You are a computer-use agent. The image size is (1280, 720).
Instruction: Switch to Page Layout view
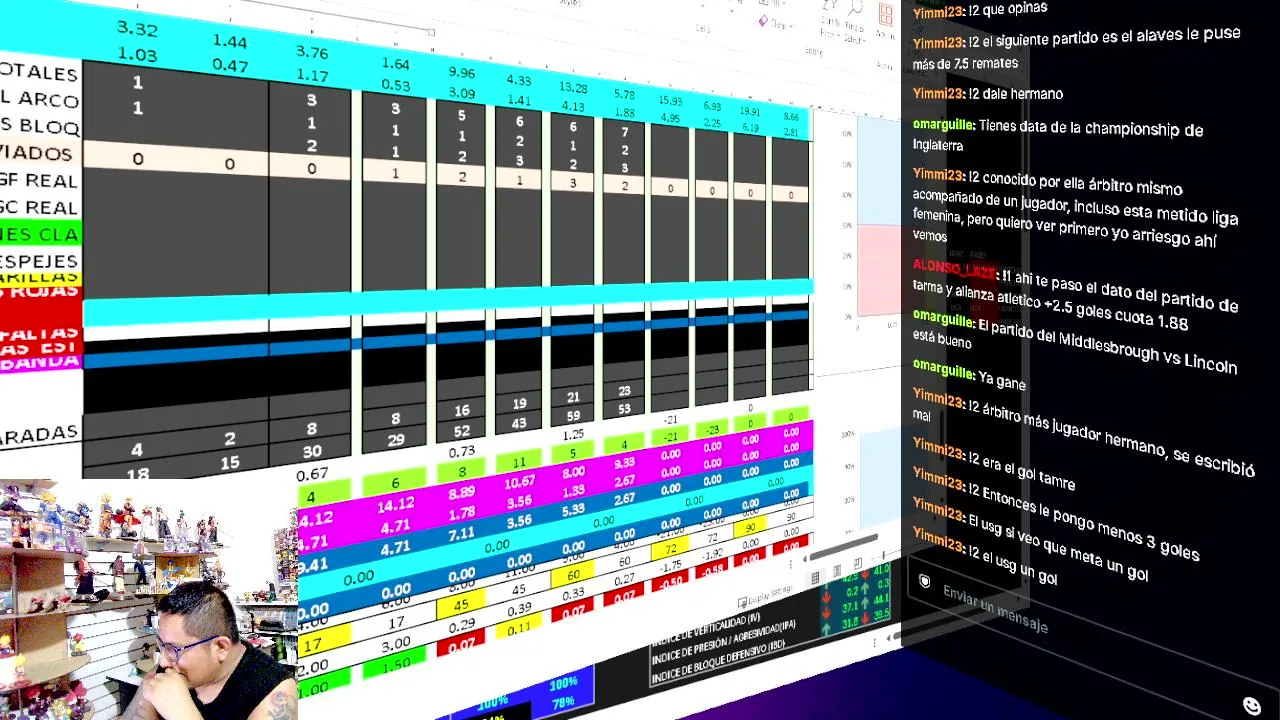pyautogui.click(x=837, y=571)
